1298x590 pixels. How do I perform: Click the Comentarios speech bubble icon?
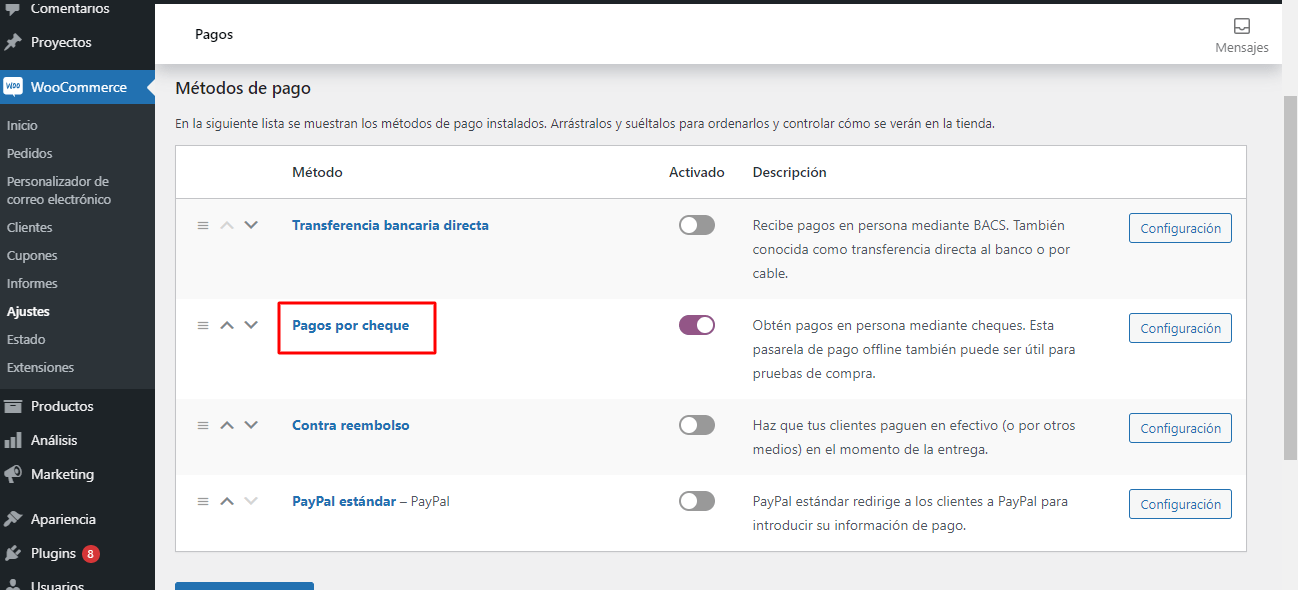(13, 9)
